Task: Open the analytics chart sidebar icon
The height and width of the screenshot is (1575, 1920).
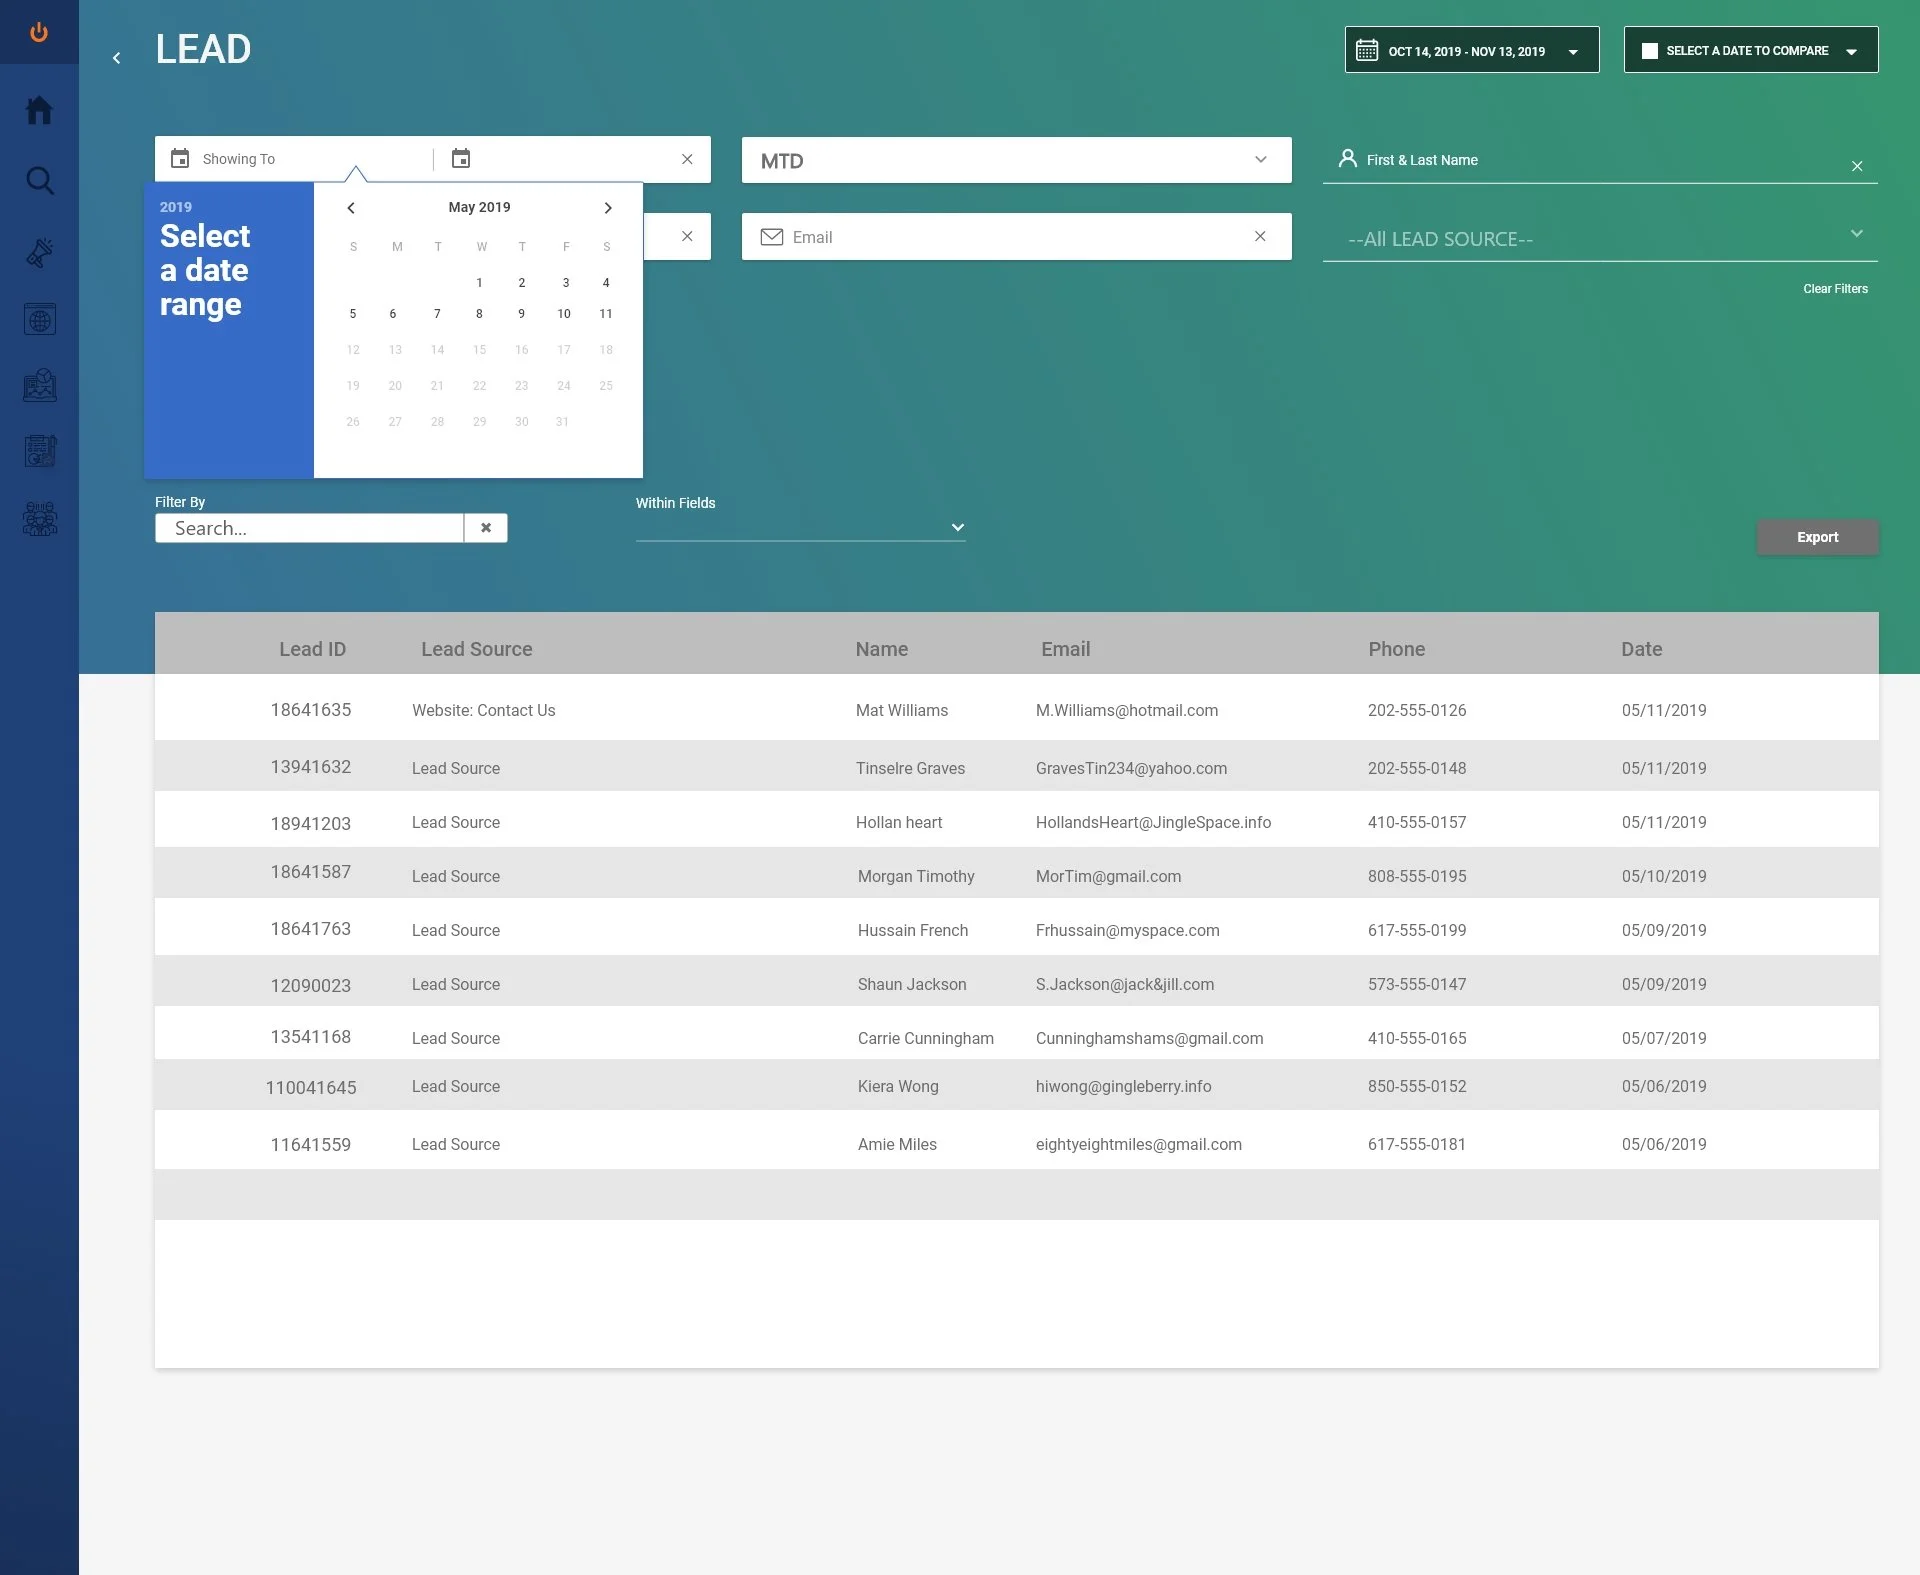Action: pos(39,385)
